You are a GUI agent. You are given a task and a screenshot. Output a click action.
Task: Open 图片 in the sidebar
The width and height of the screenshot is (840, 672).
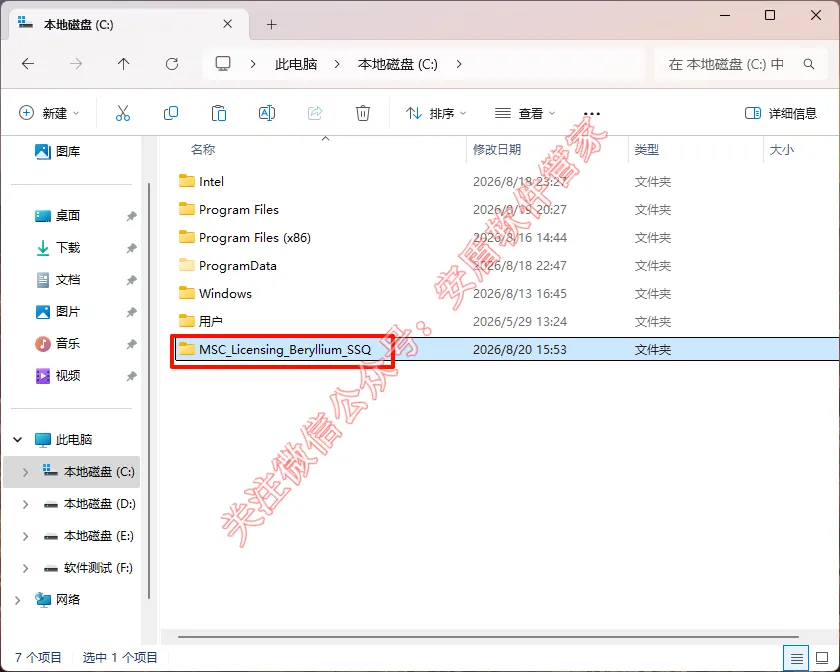point(57,312)
